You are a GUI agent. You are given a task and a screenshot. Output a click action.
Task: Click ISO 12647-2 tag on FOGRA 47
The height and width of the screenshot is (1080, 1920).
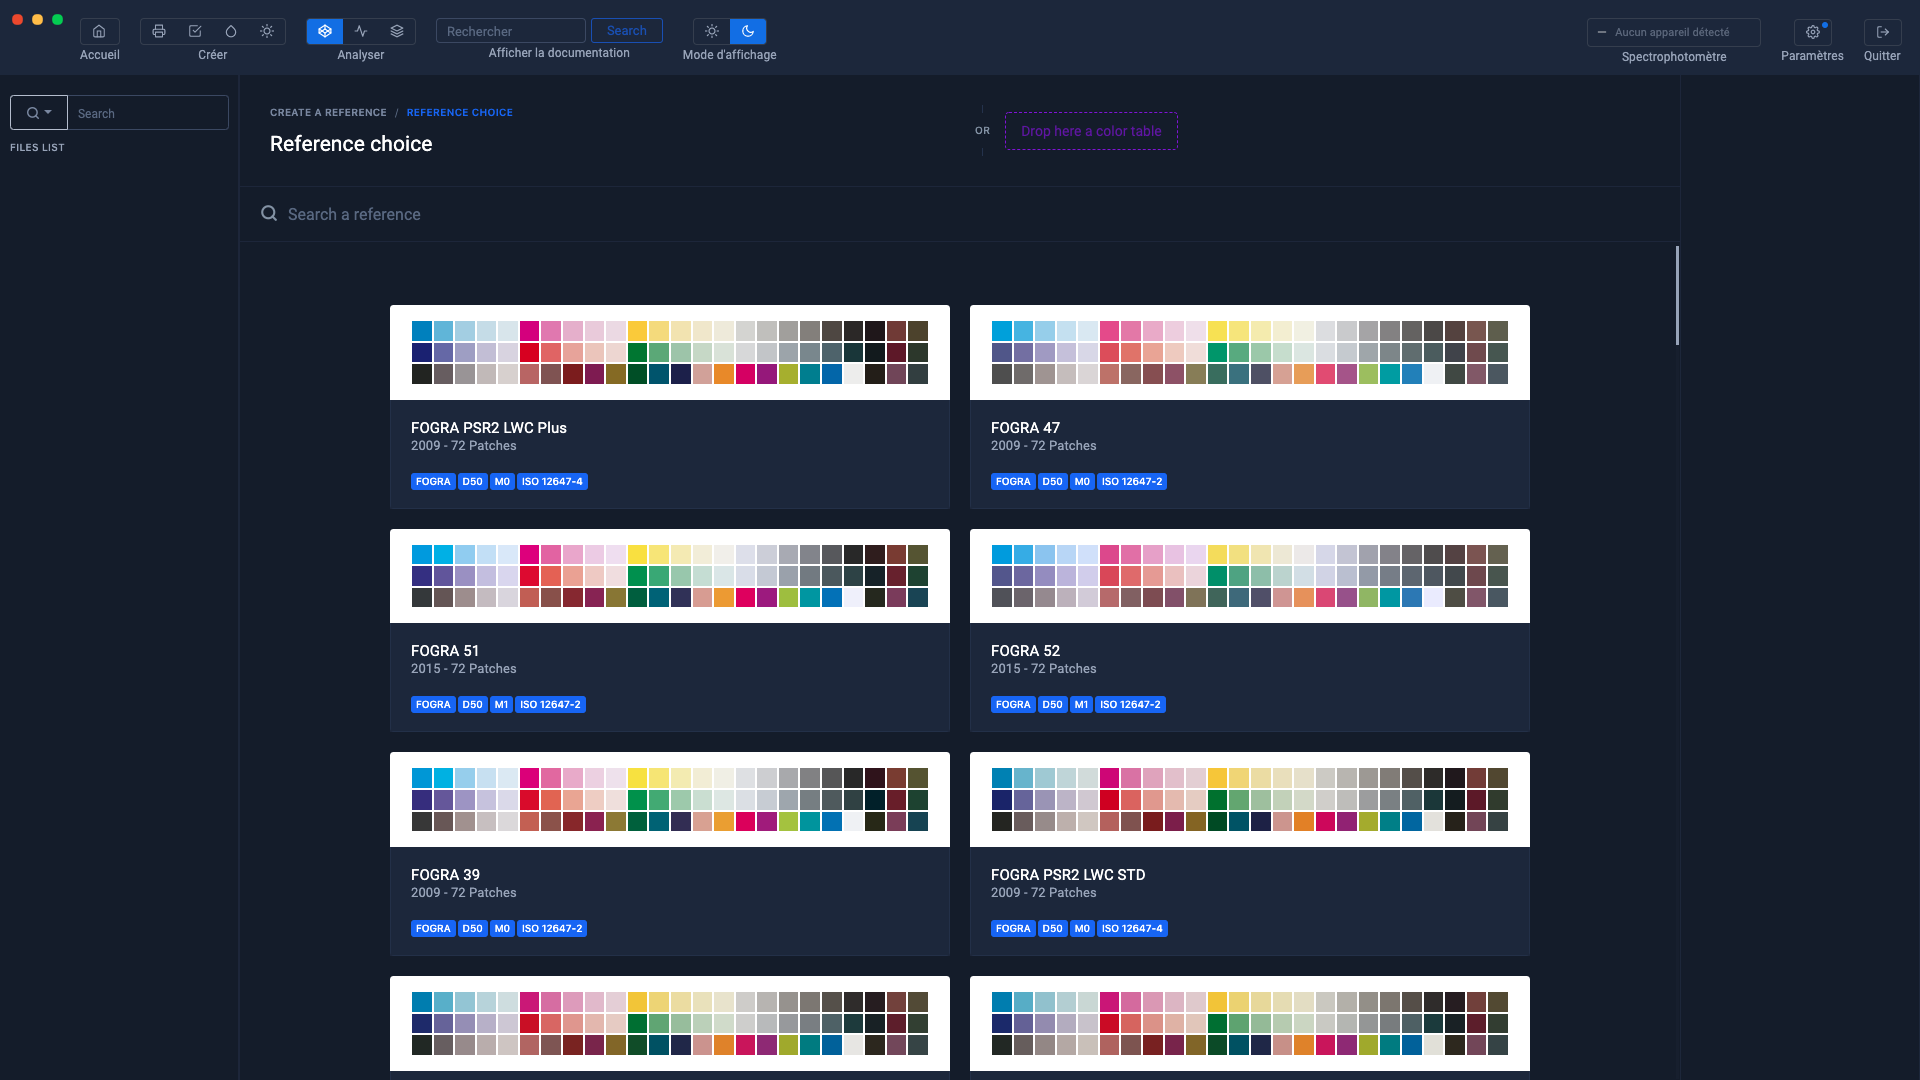tap(1132, 481)
